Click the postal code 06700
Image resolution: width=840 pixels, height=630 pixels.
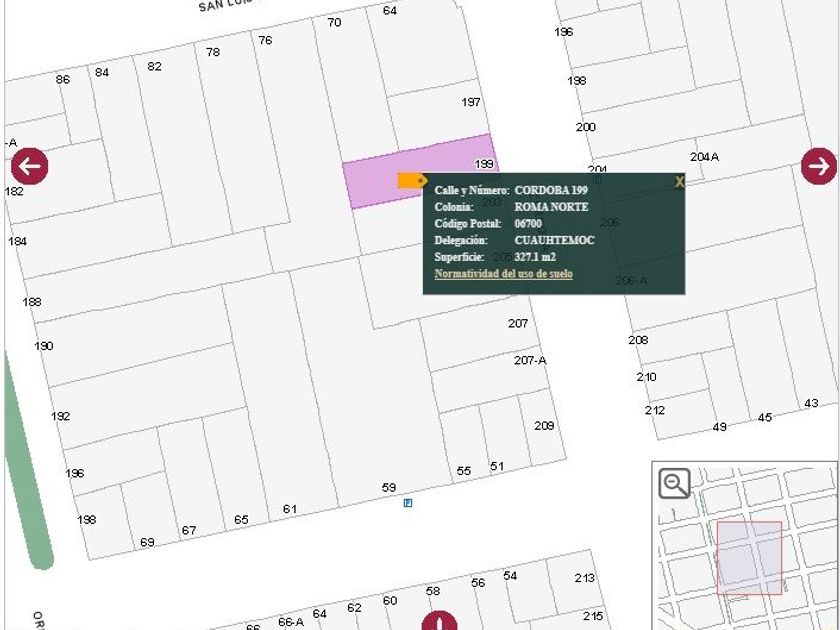(x=528, y=223)
